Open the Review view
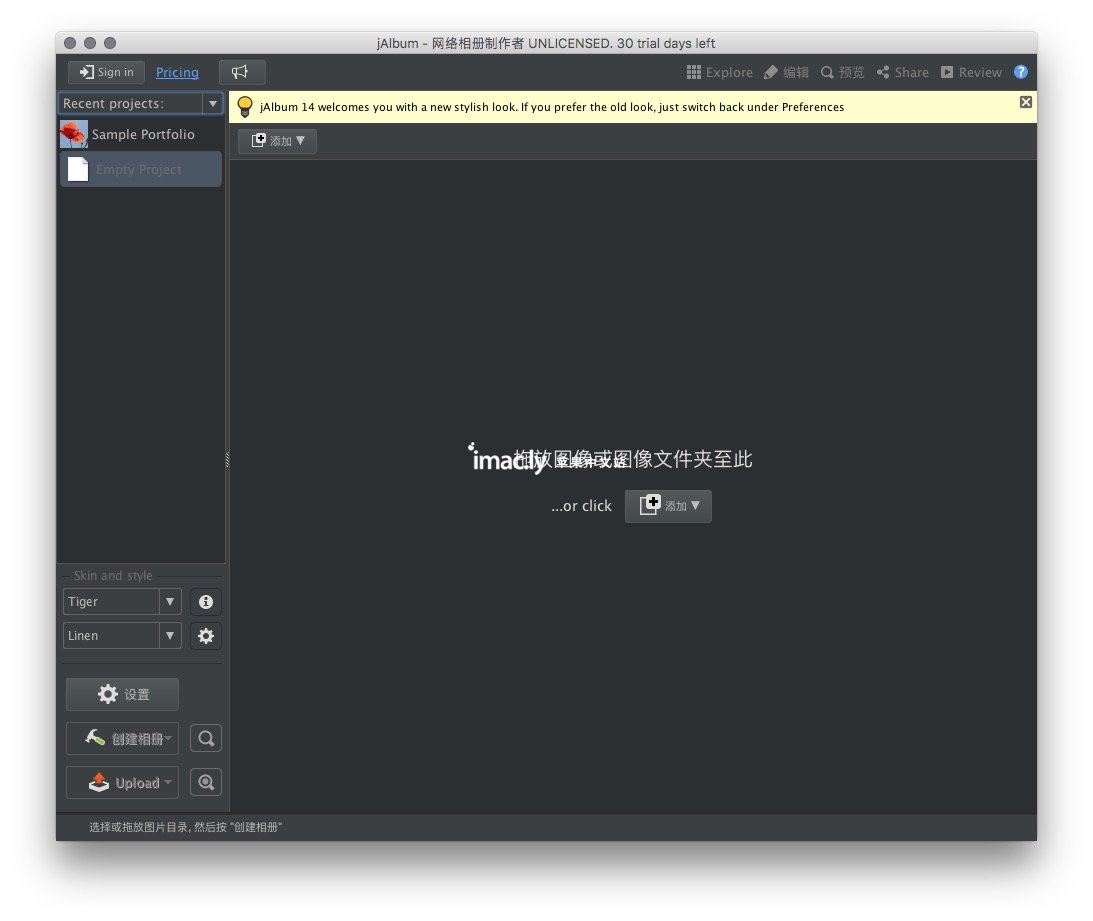The height and width of the screenshot is (921, 1093). tap(971, 73)
